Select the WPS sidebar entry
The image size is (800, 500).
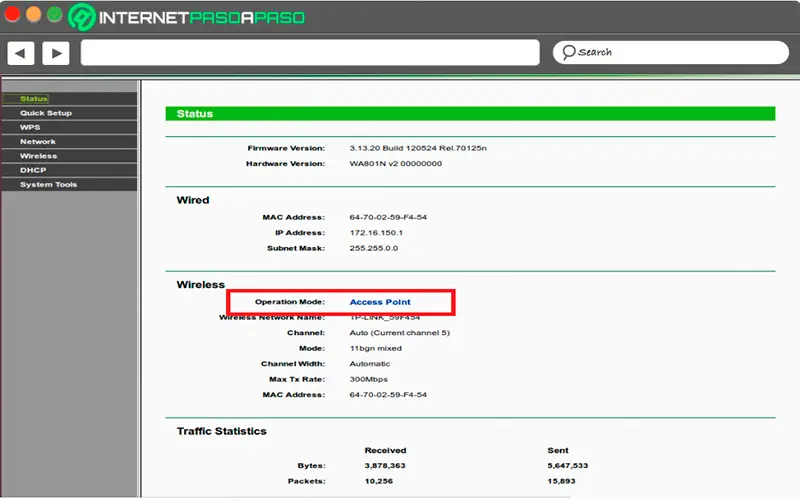point(69,127)
